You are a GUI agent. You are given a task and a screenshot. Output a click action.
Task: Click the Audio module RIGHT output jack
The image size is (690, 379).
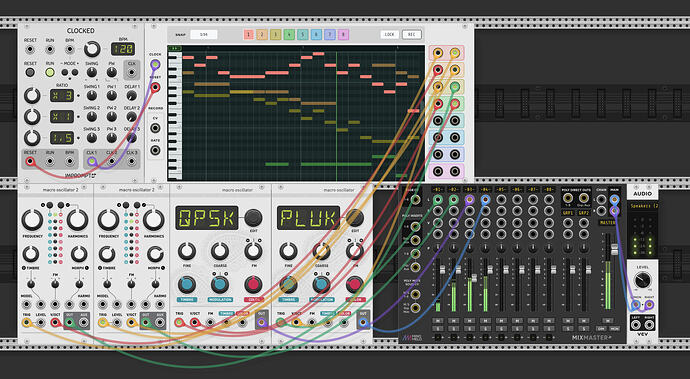(x=649, y=325)
